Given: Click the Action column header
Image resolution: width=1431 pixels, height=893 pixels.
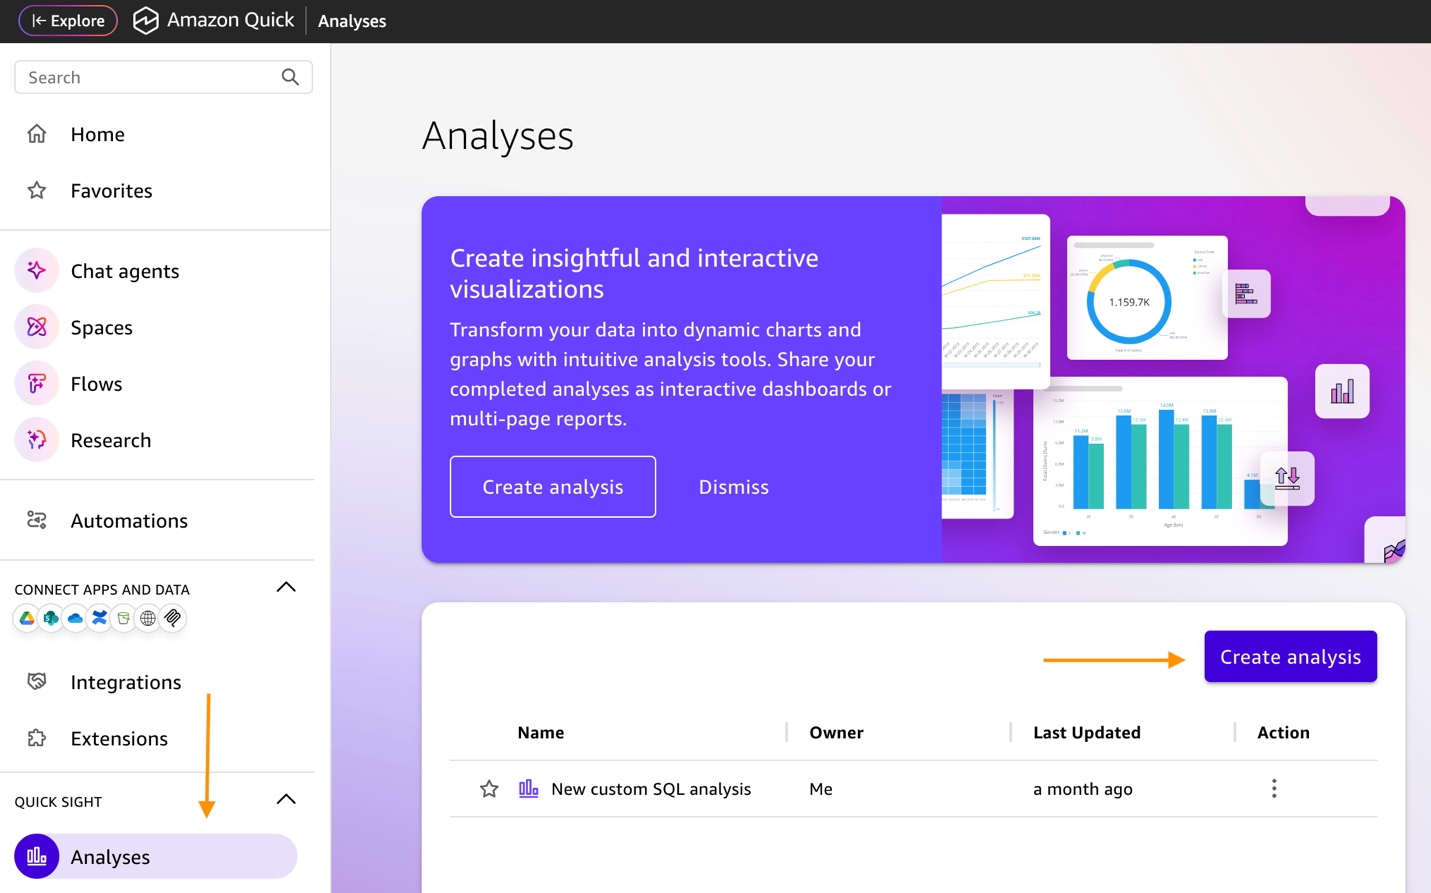Looking at the screenshot, I should pos(1283,732).
